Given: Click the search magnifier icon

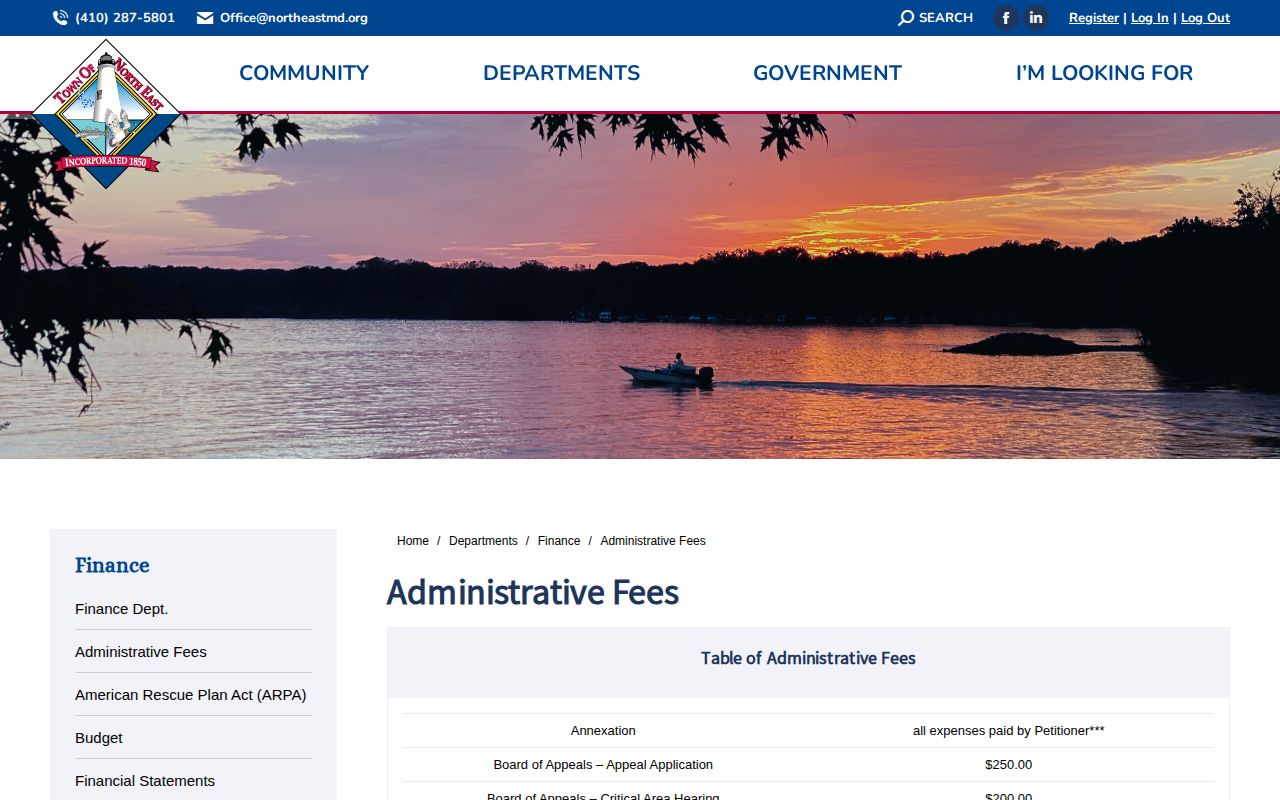Looking at the screenshot, I should tap(906, 18).
